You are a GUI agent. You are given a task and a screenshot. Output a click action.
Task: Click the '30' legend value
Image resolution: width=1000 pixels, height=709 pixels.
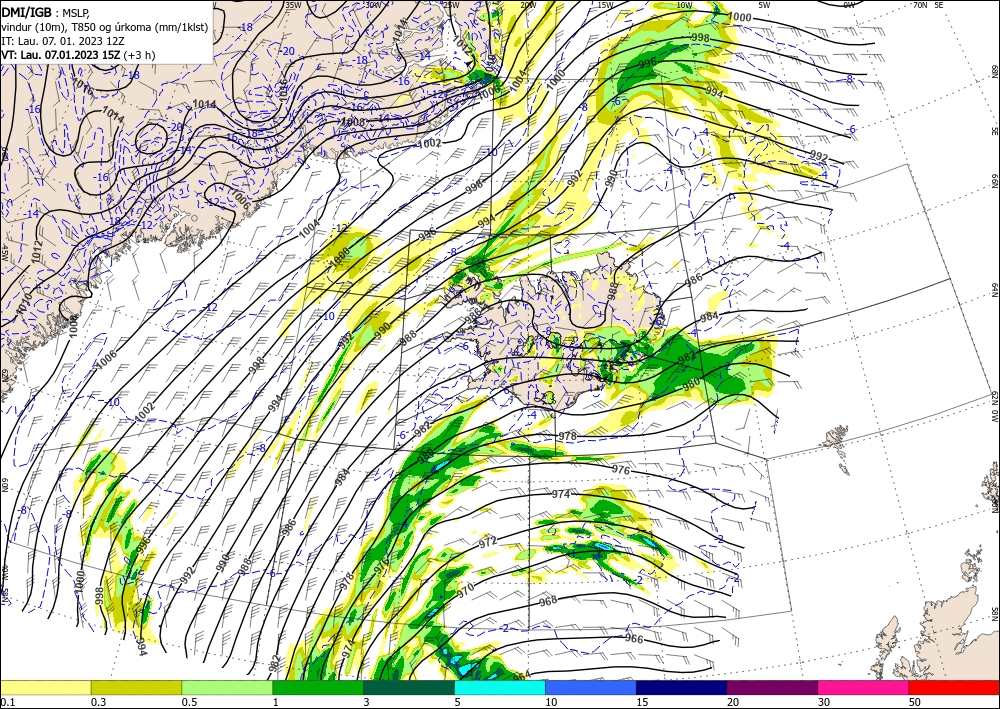(x=823, y=702)
